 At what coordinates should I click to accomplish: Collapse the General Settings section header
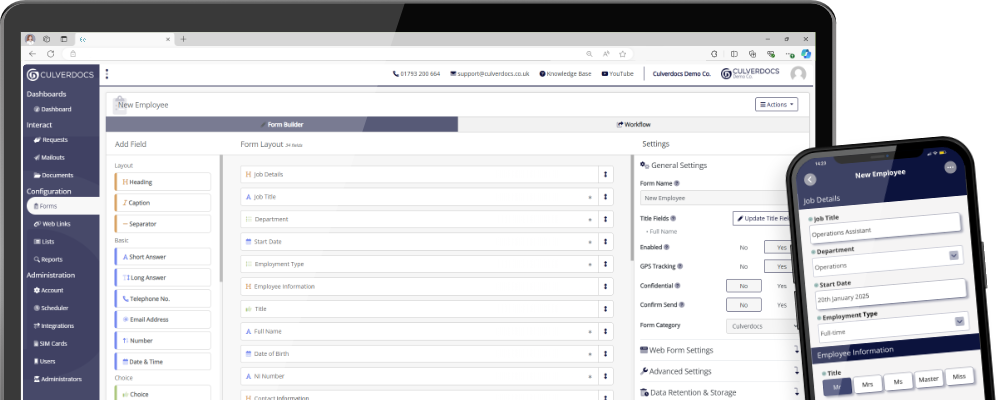(673, 165)
